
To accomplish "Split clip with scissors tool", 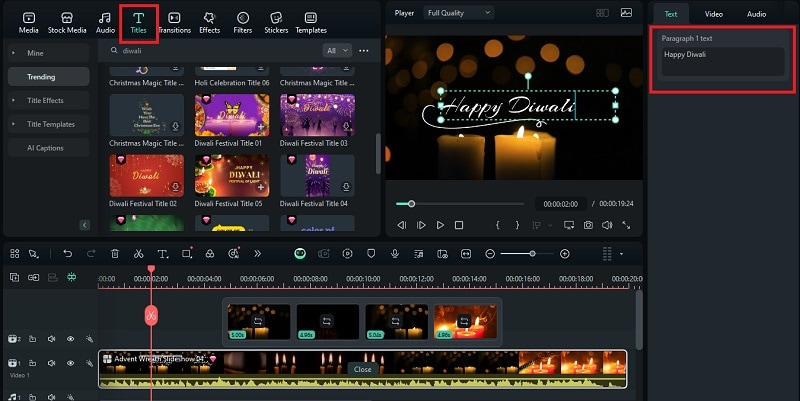I will tap(138, 254).
